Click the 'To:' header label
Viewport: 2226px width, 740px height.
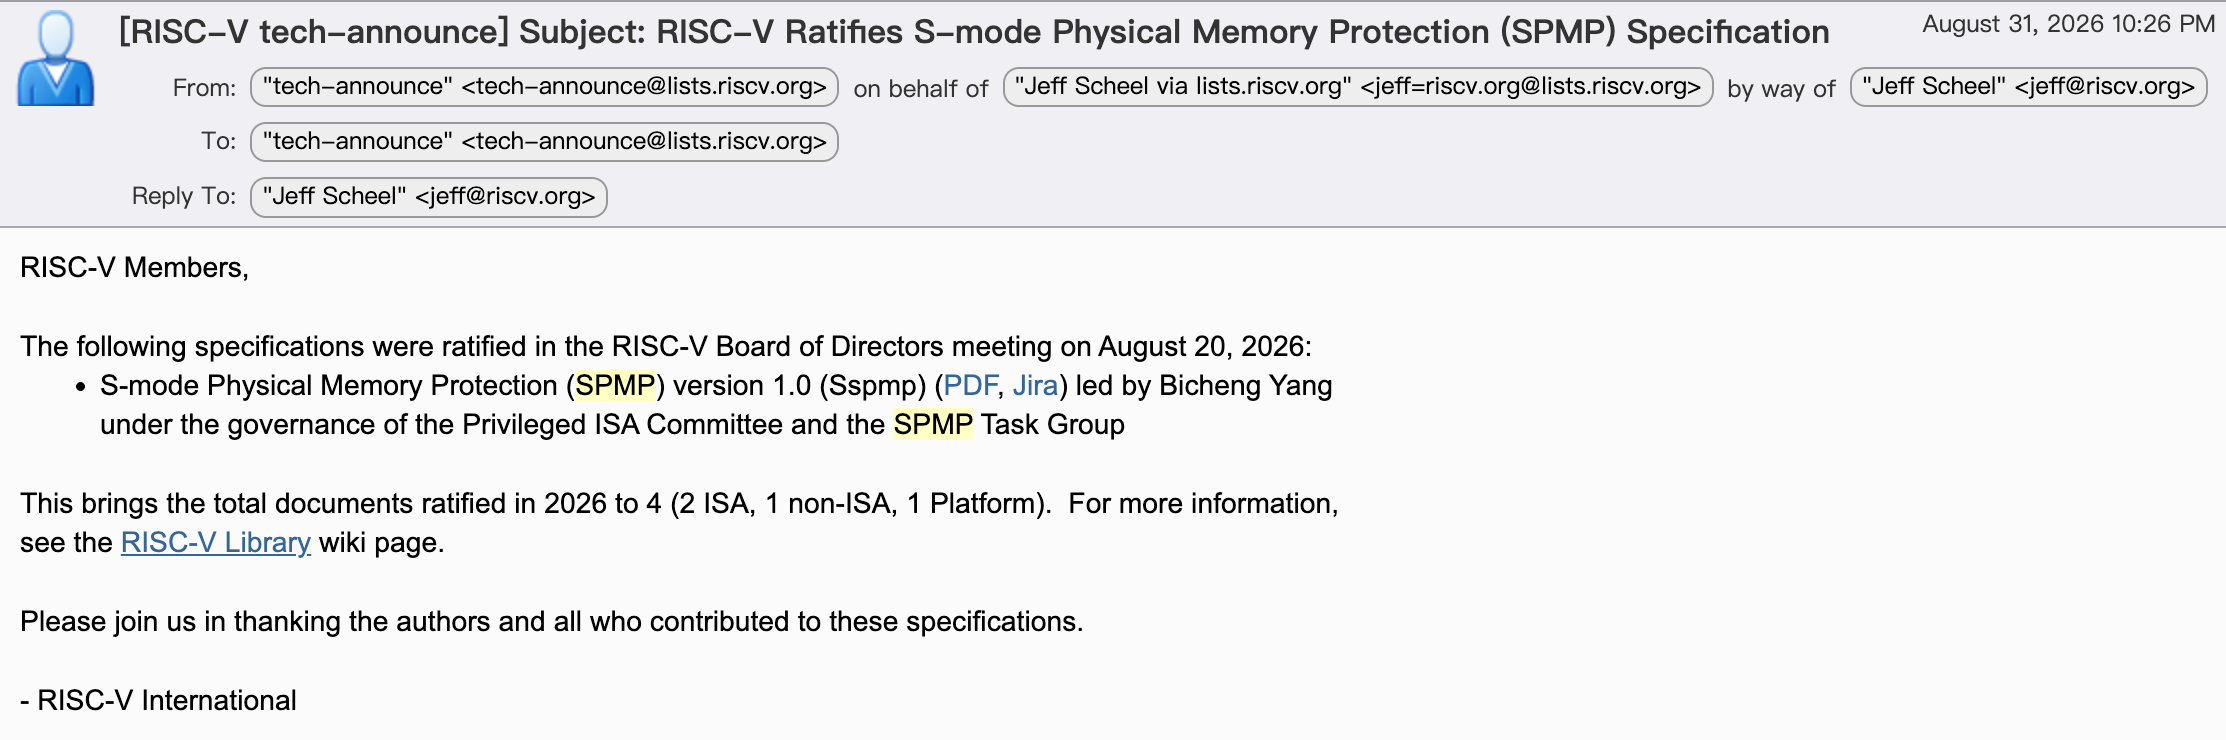218,142
